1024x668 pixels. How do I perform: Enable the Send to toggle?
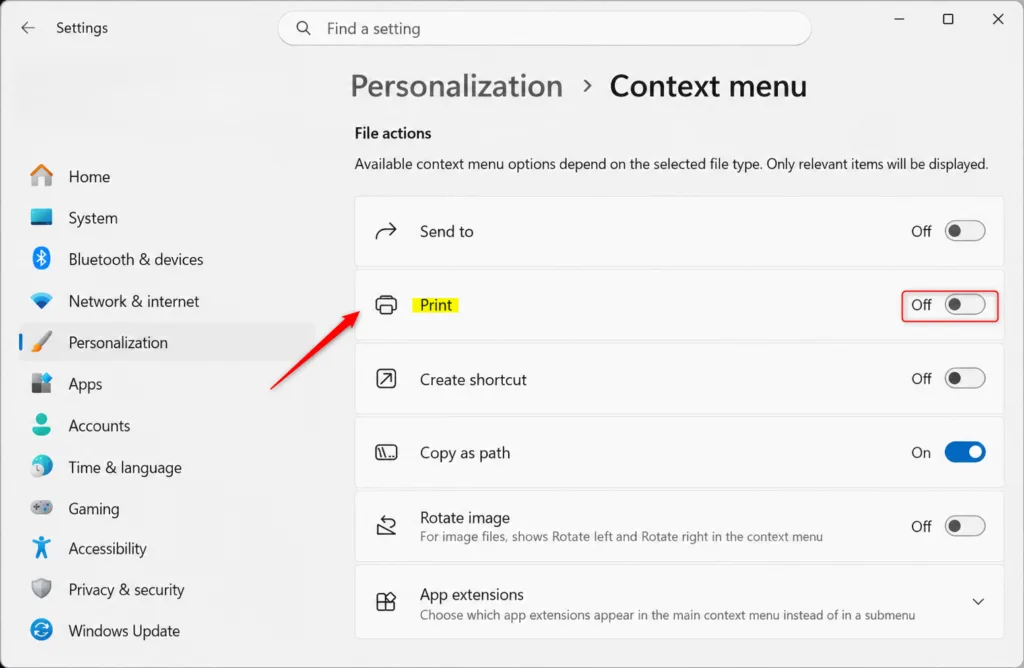(965, 231)
